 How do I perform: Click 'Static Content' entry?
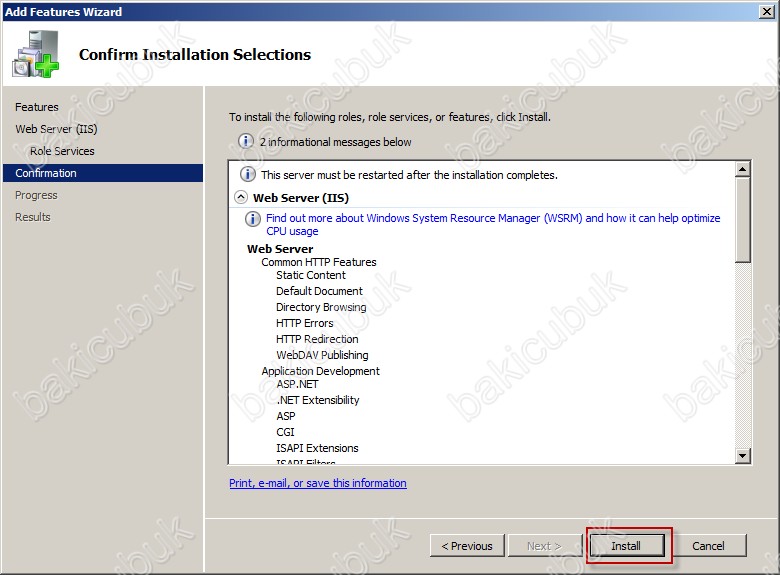click(311, 275)
